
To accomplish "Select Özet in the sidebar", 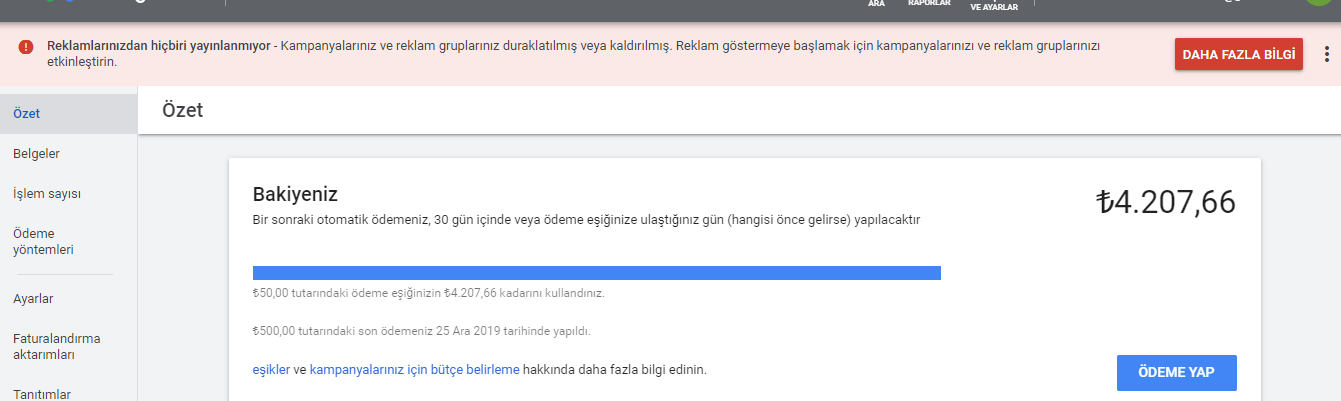I will click(x=68, y=114).
